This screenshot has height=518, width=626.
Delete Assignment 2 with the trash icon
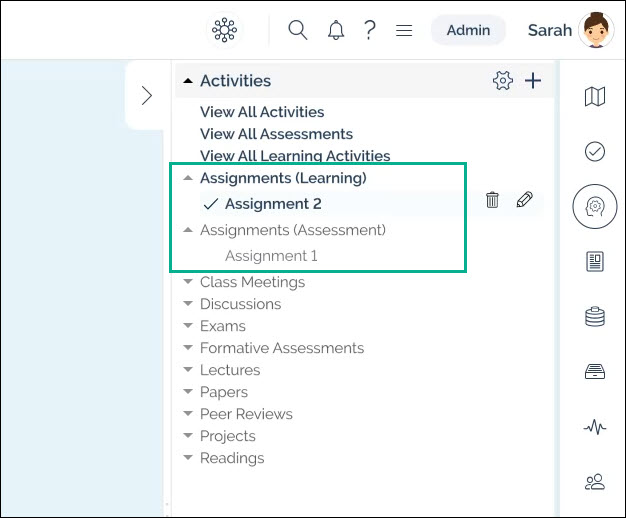492,200
